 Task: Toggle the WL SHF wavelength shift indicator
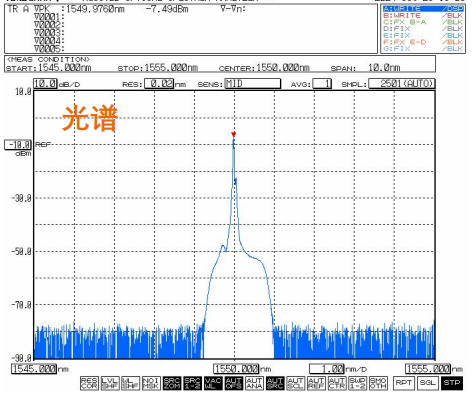pos(130,383)
